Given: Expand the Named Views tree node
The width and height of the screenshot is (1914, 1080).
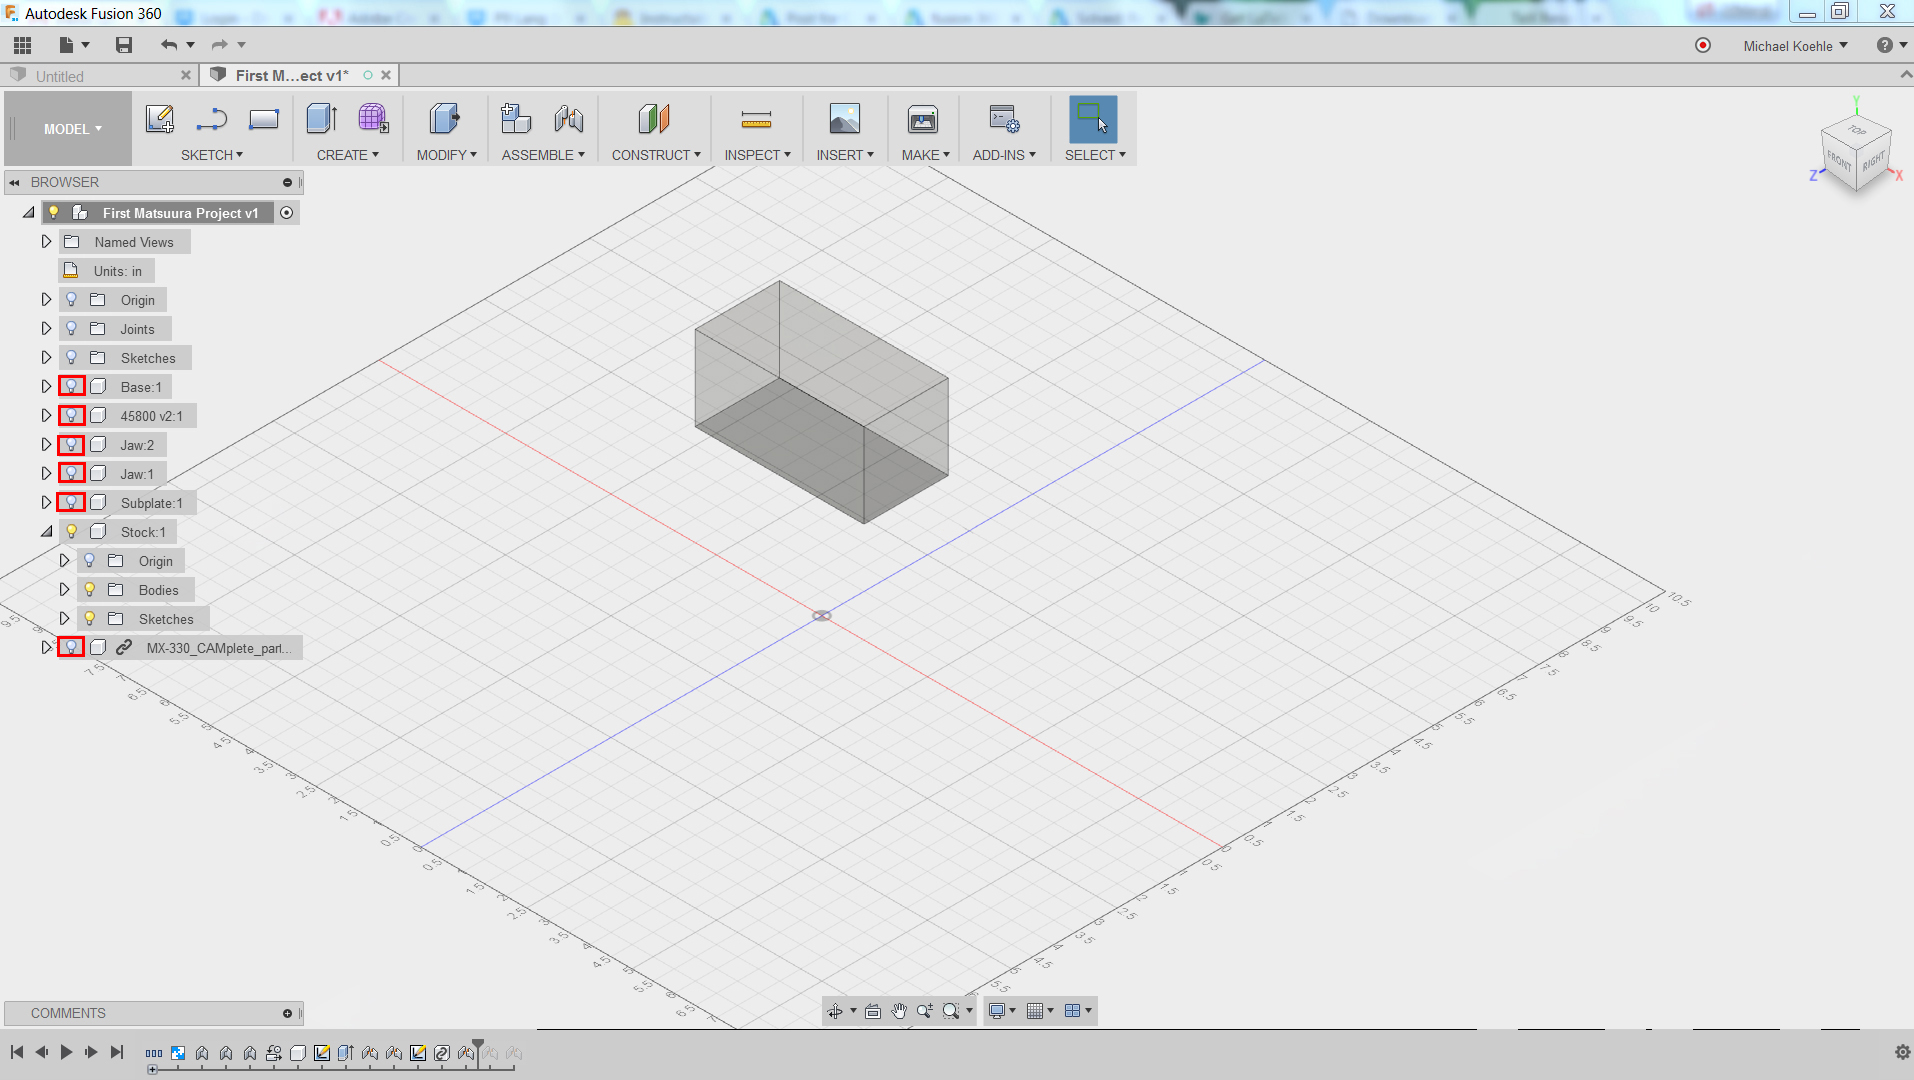Looking at the screenshot, I should tap(46, 242).
